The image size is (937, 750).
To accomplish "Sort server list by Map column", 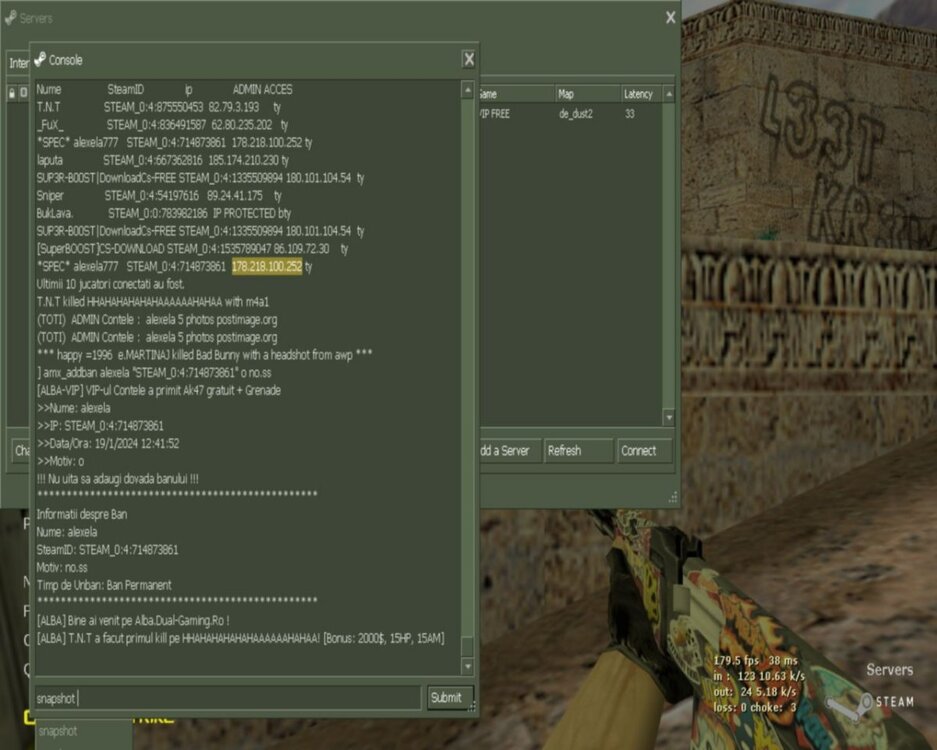I will tap(585, 94).
